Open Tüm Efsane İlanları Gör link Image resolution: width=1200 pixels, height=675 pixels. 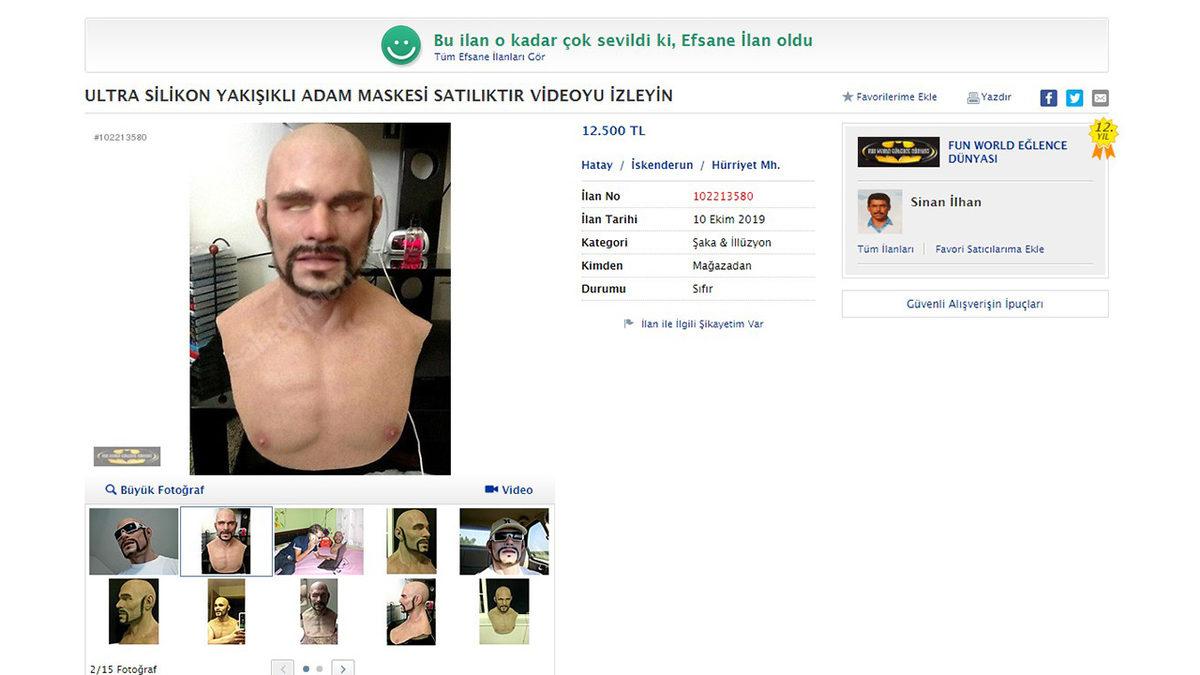point(489,57)
